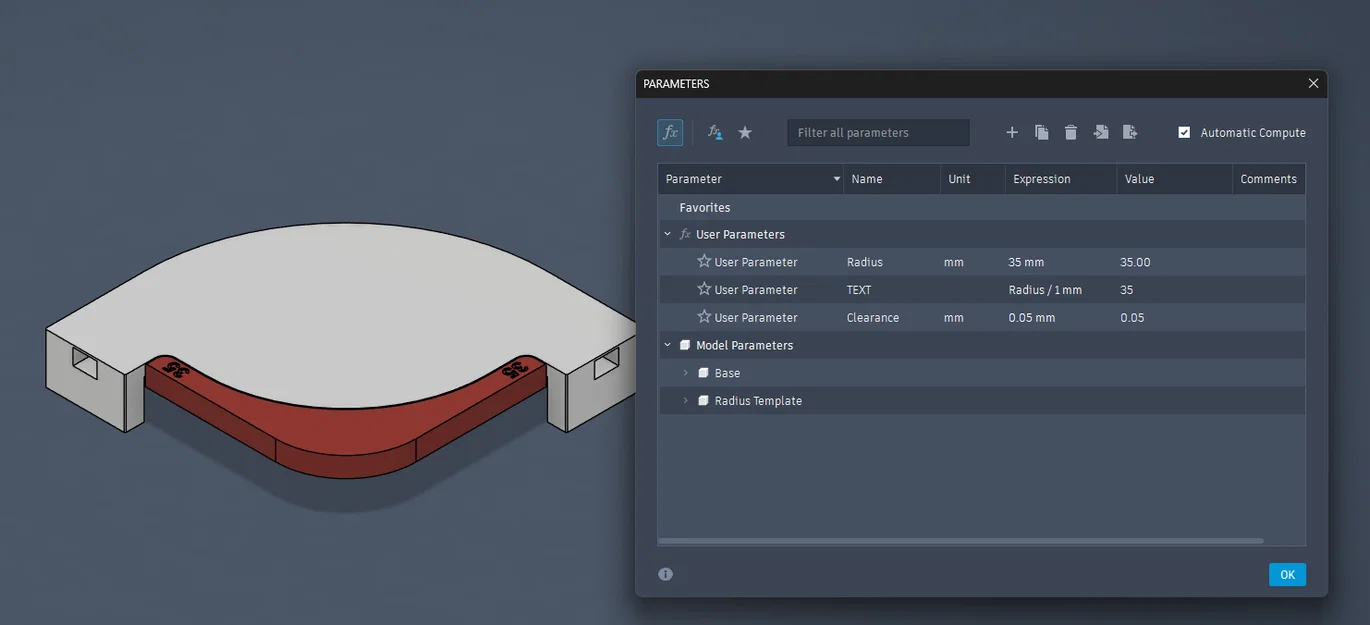Click the export parameters icon
Viewport: 1370px width, 625px height.
[1130, 132]
